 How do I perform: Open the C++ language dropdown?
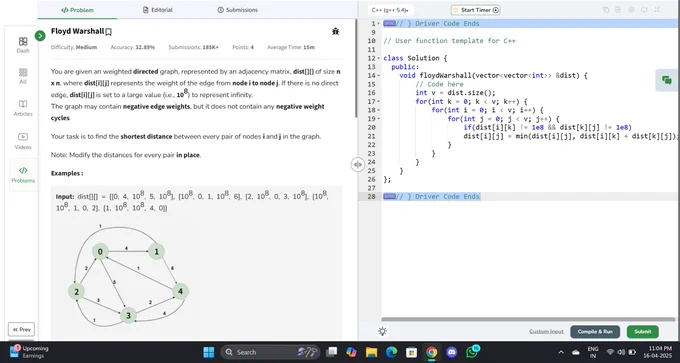pyautogui.click(x=390, y=10)
